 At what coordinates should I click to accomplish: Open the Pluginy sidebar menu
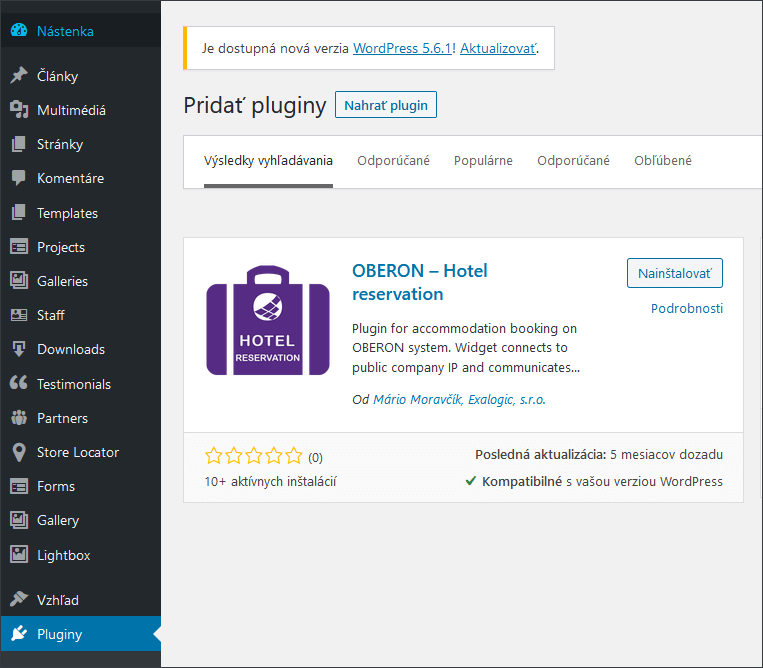[x=59, y=634]
